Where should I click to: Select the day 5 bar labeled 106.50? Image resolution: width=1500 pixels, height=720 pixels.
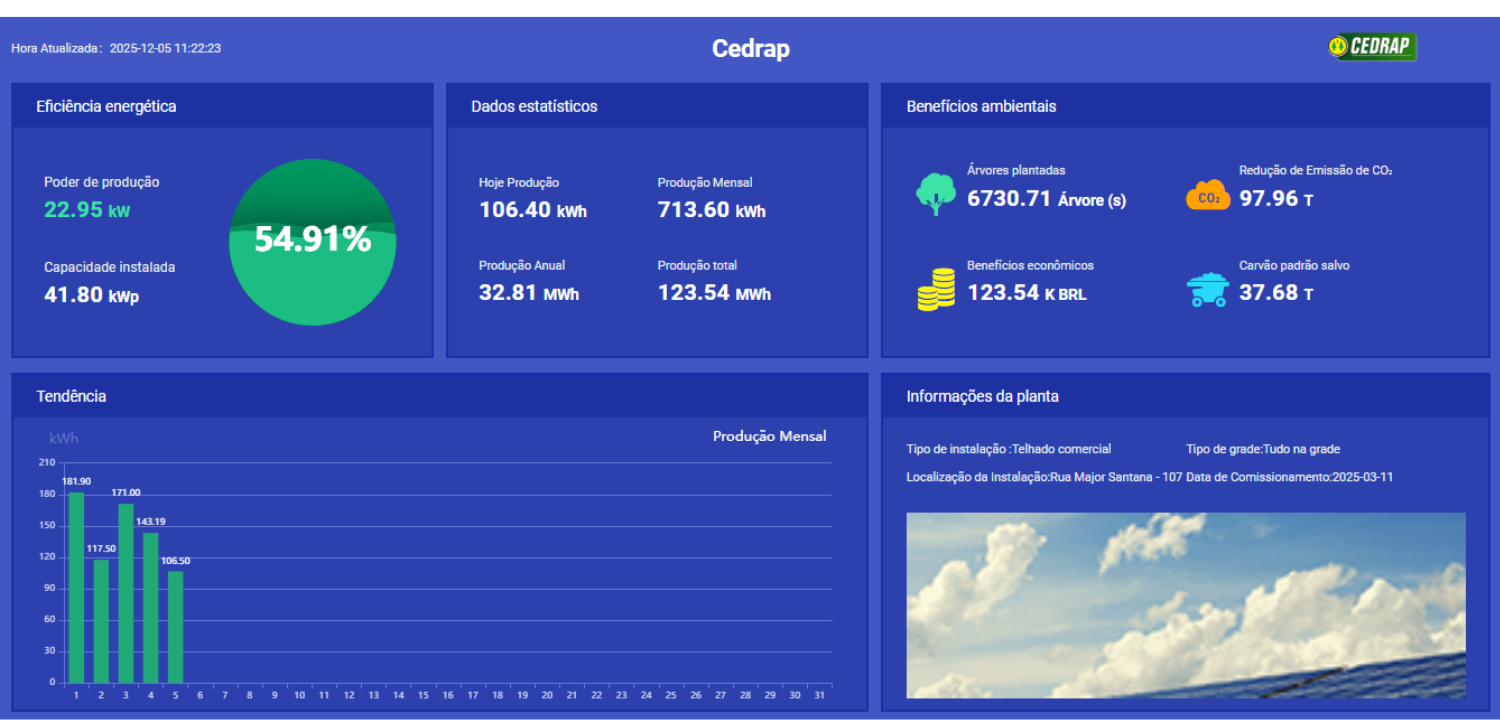(175, 626)
